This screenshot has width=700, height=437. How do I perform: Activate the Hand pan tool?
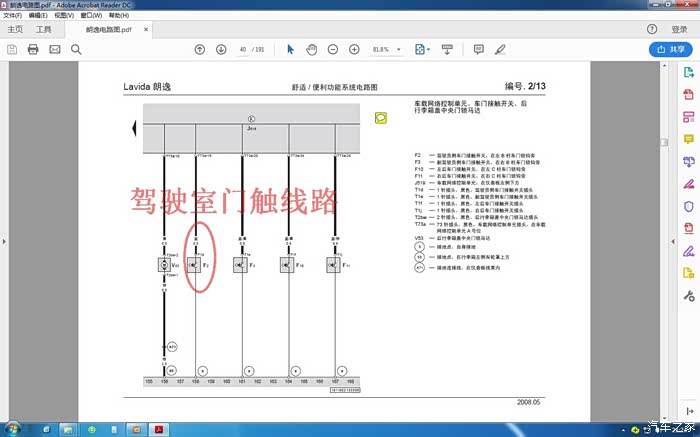point(312,50)
